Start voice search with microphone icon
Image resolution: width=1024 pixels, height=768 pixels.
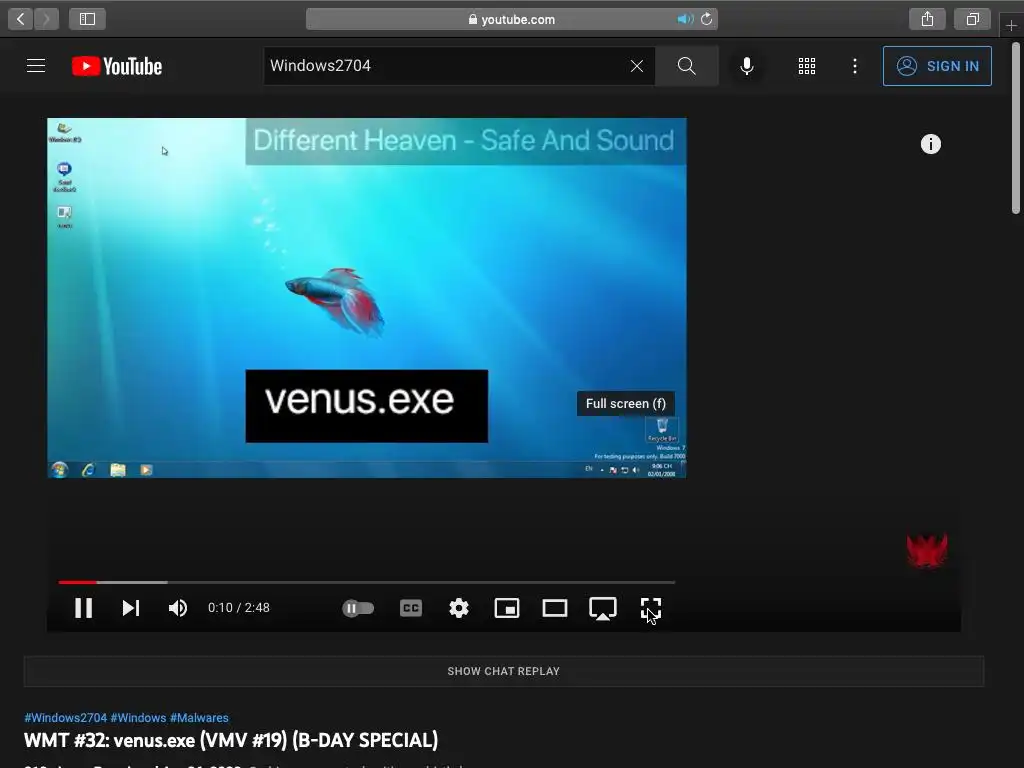pos(747,66)
